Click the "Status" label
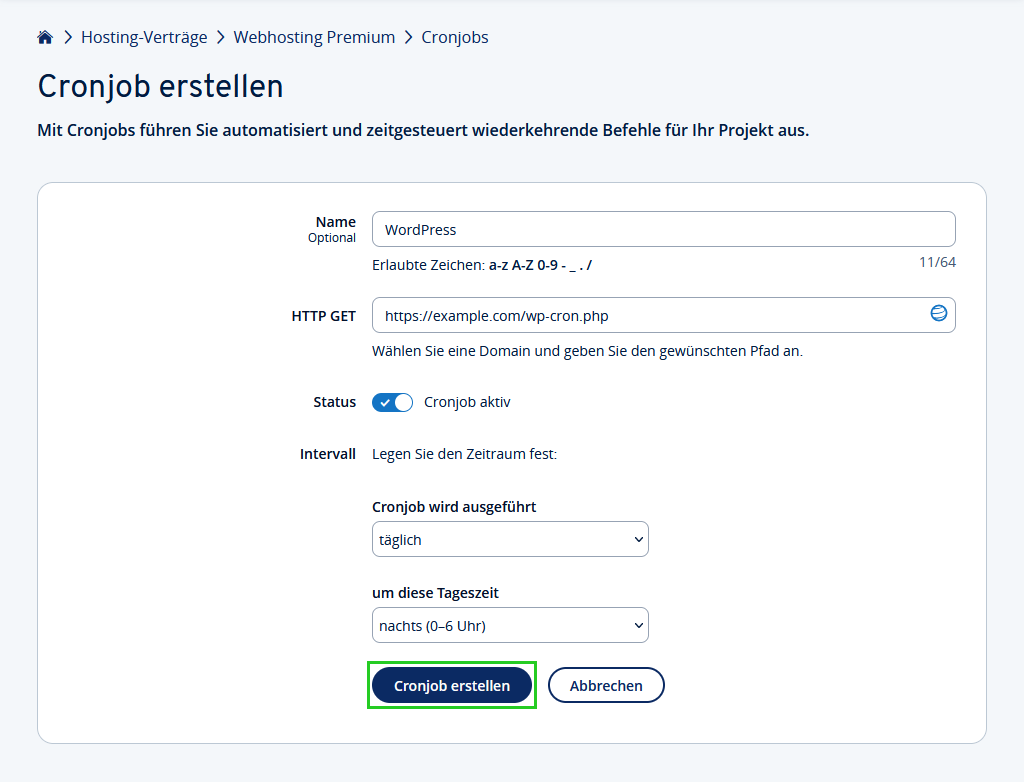The width and height of the screenshot is (1024, 782). coord(334,402)
